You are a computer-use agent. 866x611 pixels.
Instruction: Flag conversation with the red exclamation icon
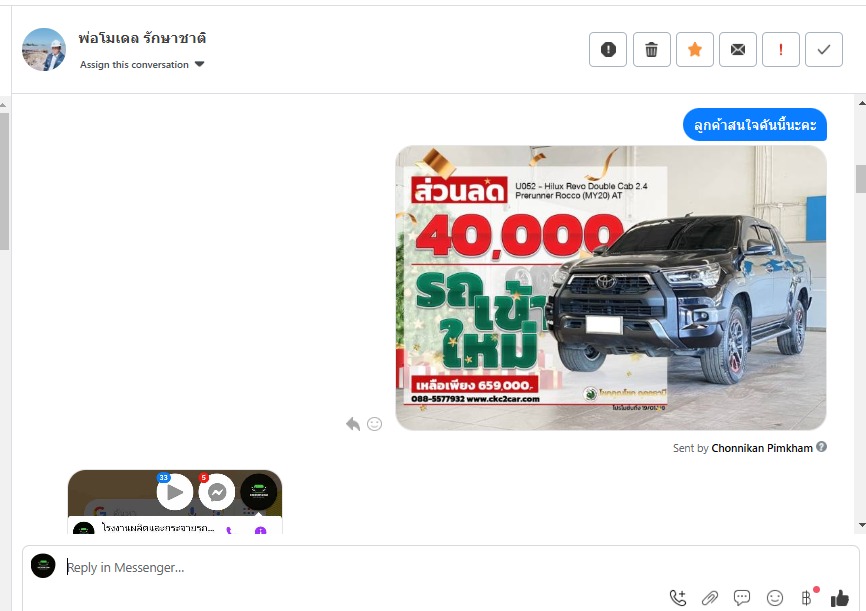[781, 50]
